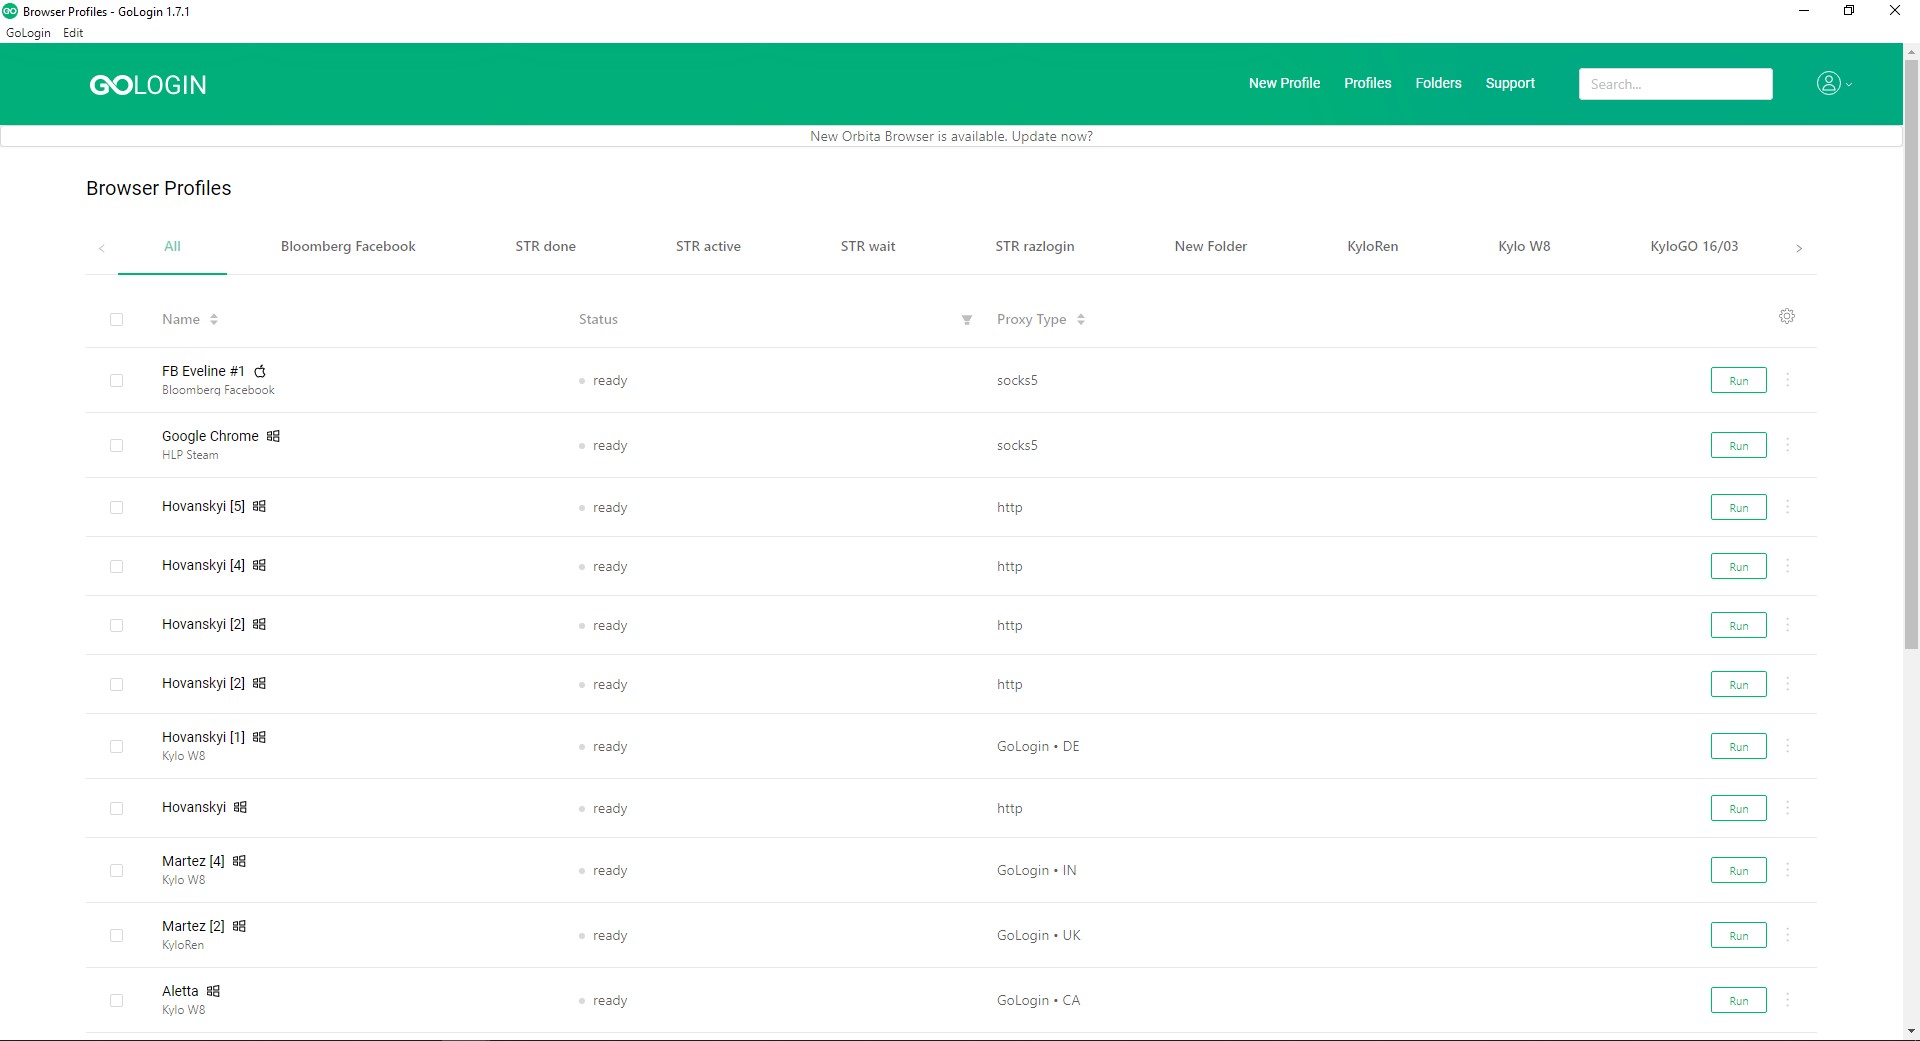Check the FB Eveline #1 profile checkbox

pos(116,381)
